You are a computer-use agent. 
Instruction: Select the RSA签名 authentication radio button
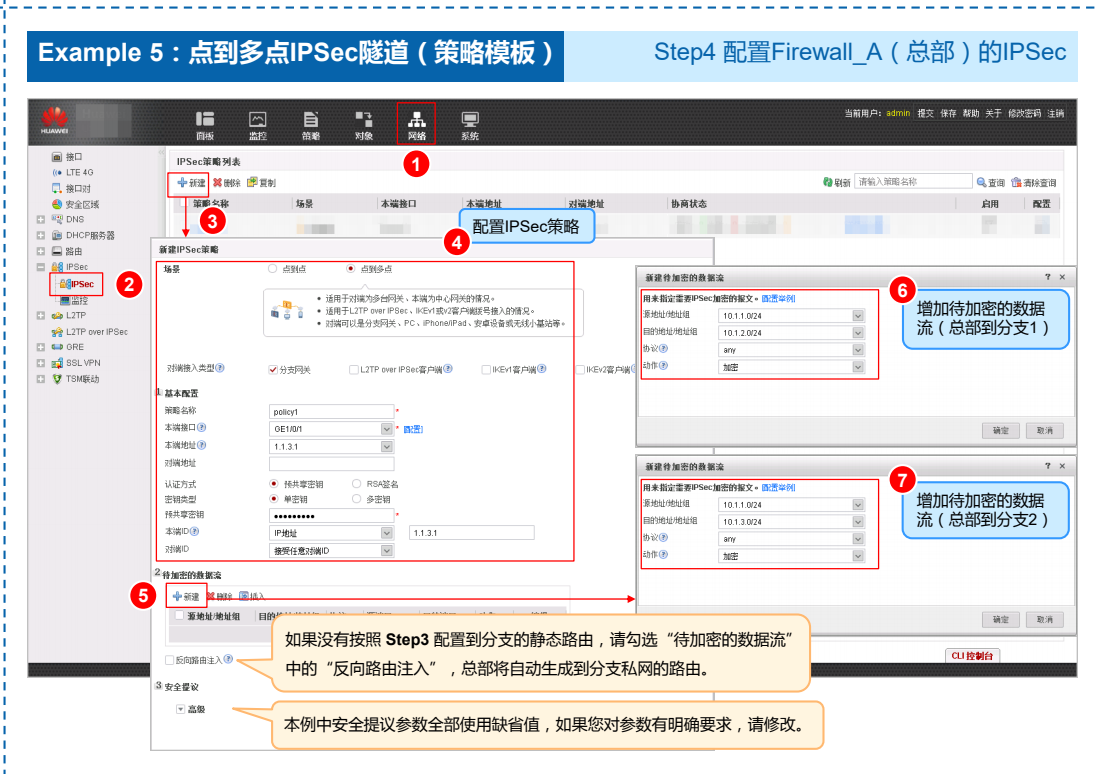coord(357,484)
